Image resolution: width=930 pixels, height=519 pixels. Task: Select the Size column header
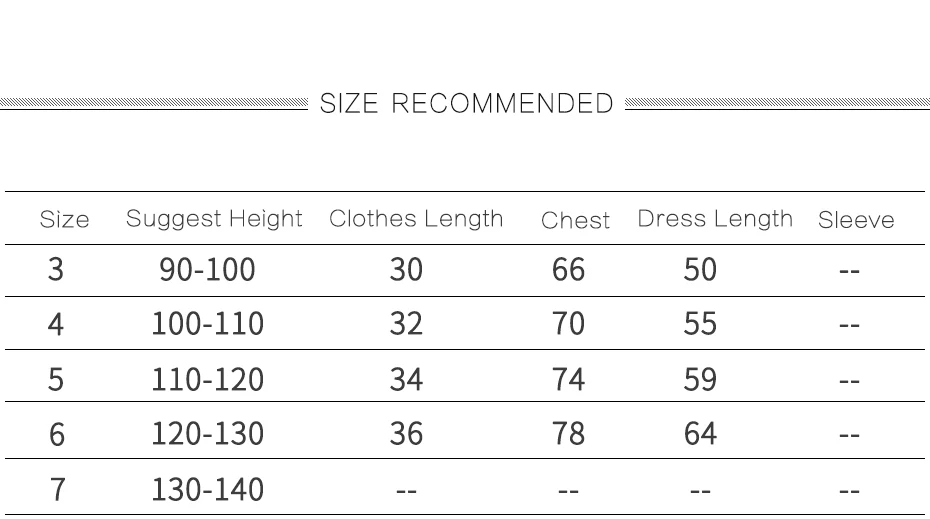pos(65,219)
